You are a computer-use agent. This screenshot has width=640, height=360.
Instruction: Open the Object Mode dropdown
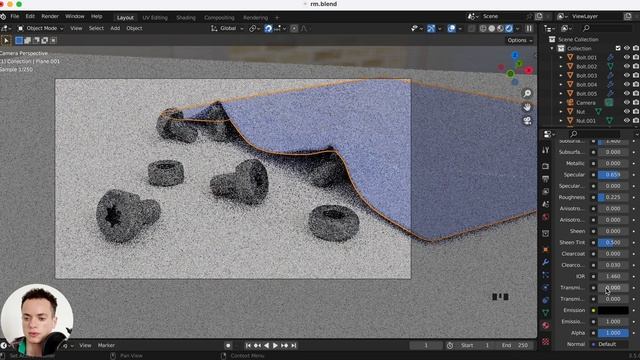pyautogui.click(x=40, y=29)
